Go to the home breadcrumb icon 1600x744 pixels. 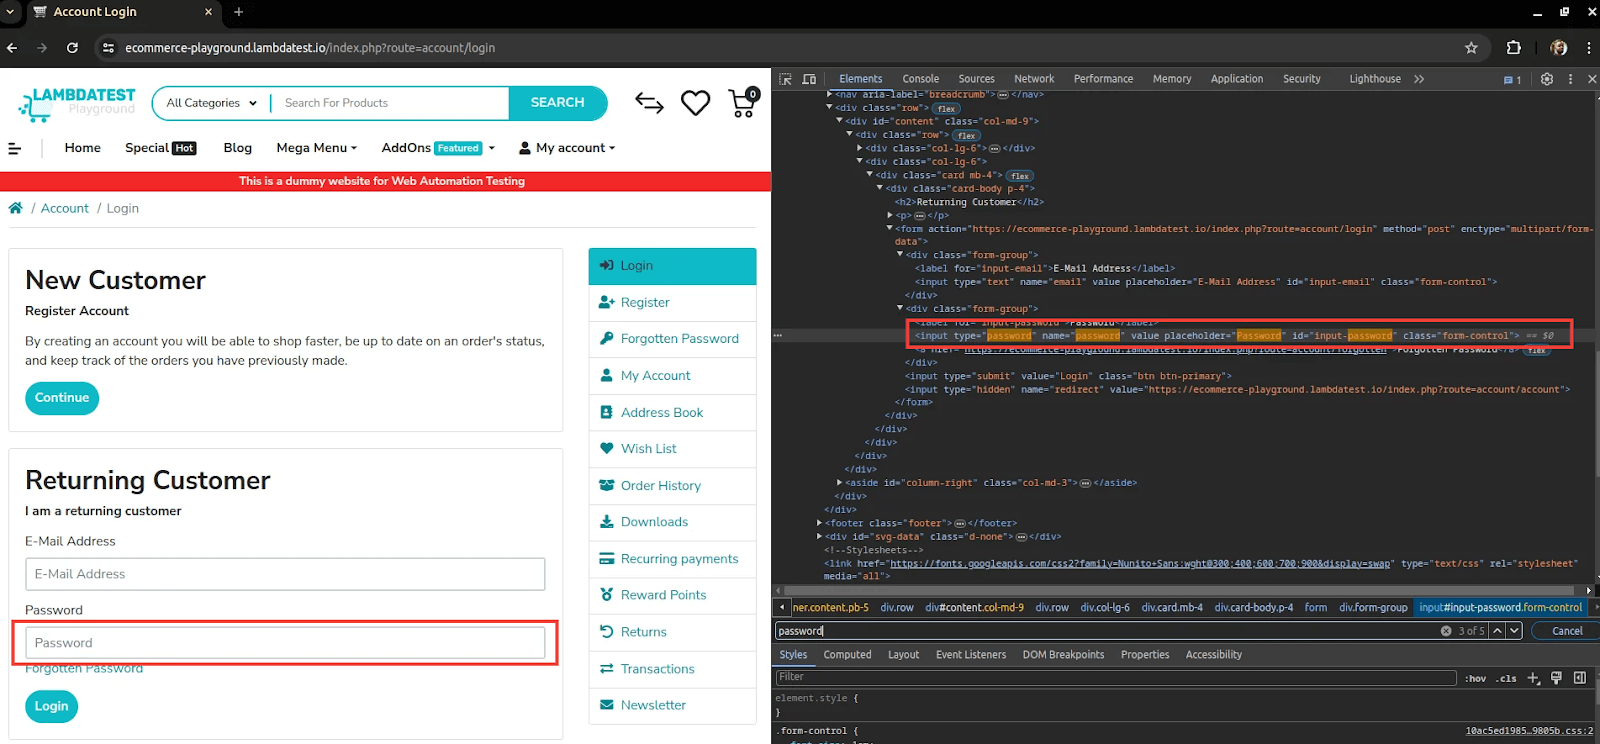[15, 208]
